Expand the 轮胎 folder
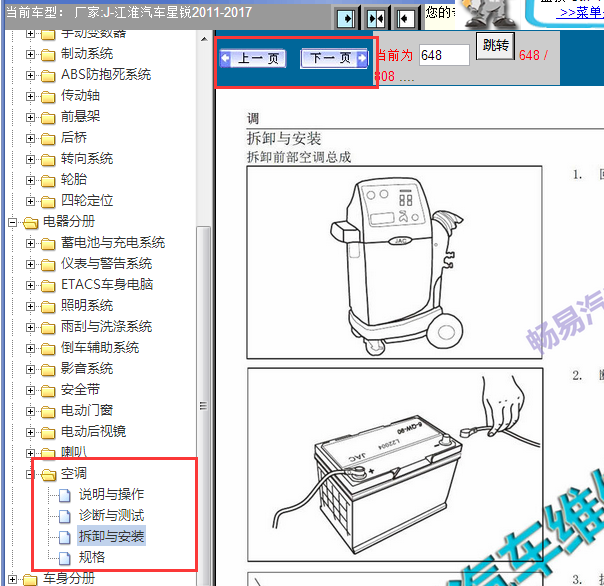 (x=30, y=180)
